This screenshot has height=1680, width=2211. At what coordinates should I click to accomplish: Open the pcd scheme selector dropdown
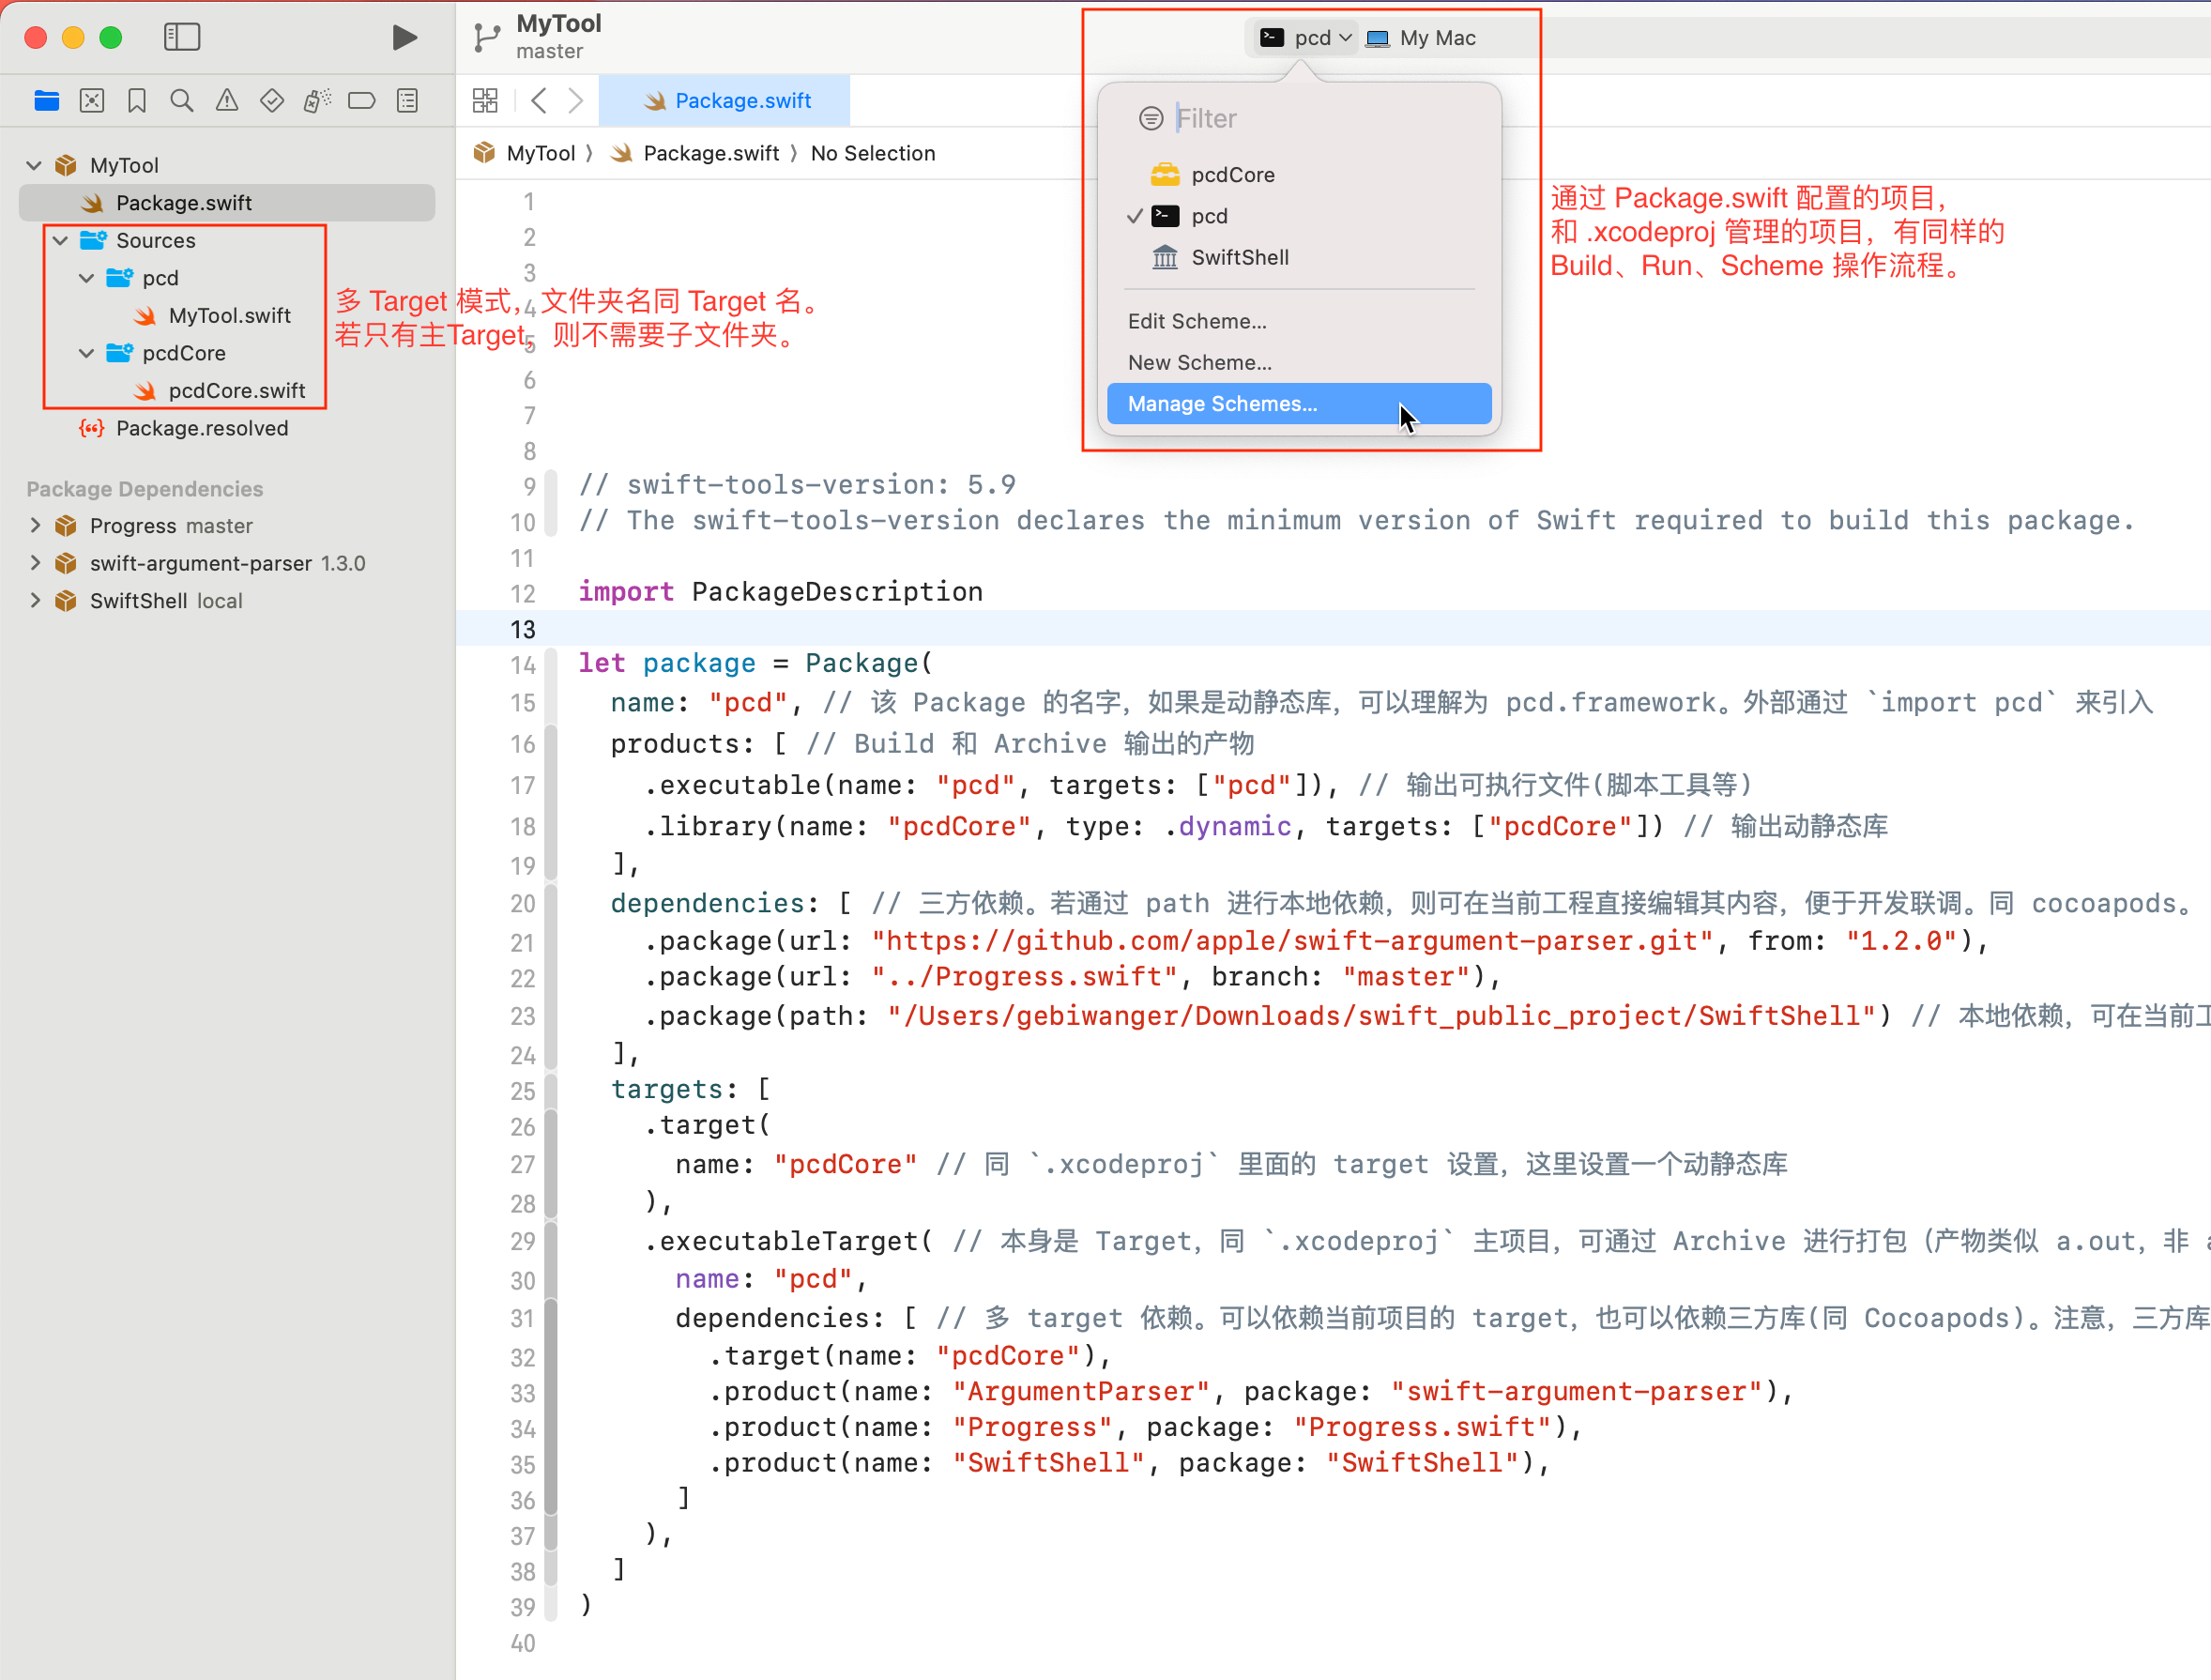(1306, 38)
